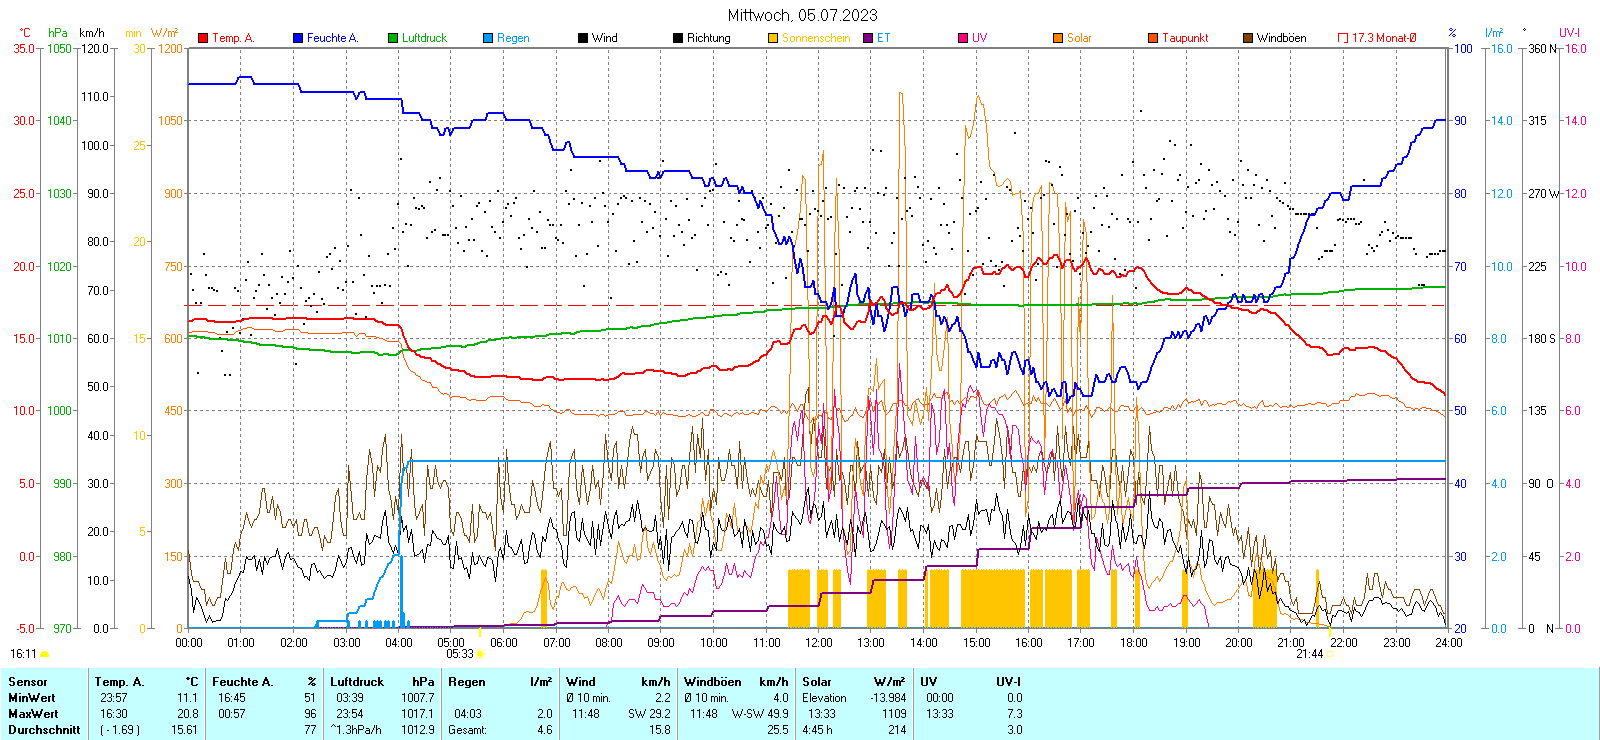The width and height of the screenshot is (1600, 740).
Task: Select the Windböen legend label
Action: (1281, 38)
